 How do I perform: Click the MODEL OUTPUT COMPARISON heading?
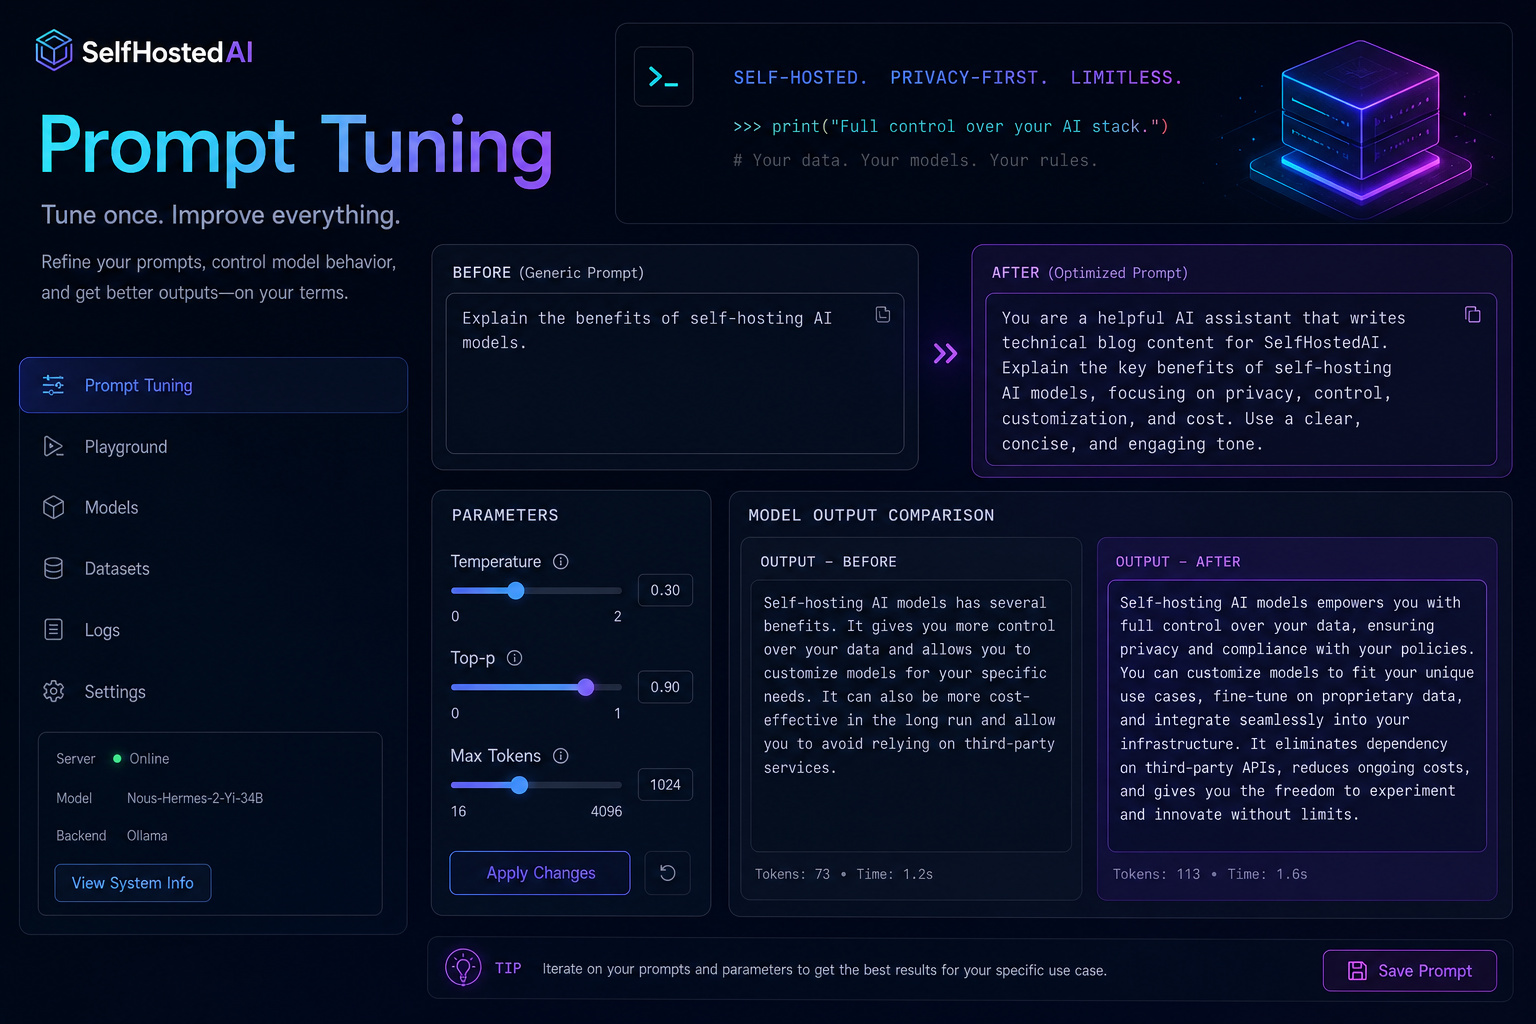tap(871, 515)
